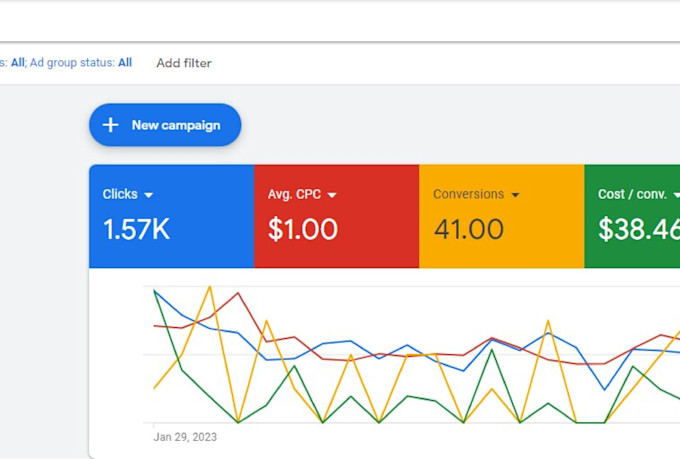Select the green Cost / conv. card value

pyautogui.click(x=638, y=229)
